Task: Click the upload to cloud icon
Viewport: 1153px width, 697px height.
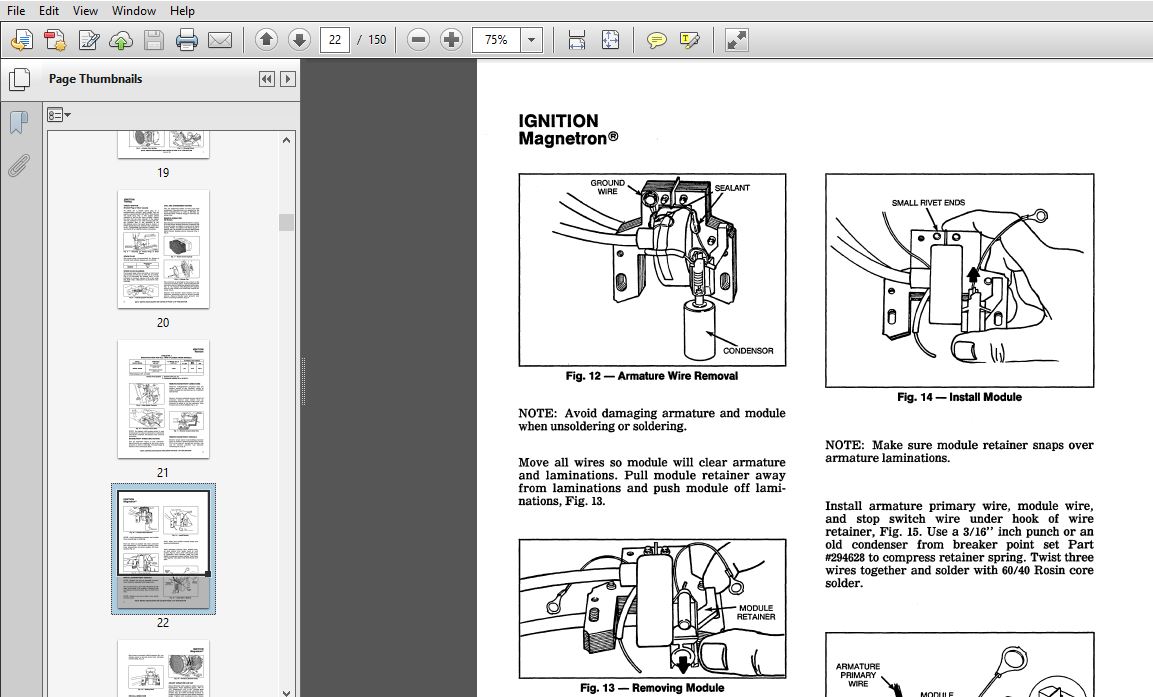Action: (x=121, y=40)
